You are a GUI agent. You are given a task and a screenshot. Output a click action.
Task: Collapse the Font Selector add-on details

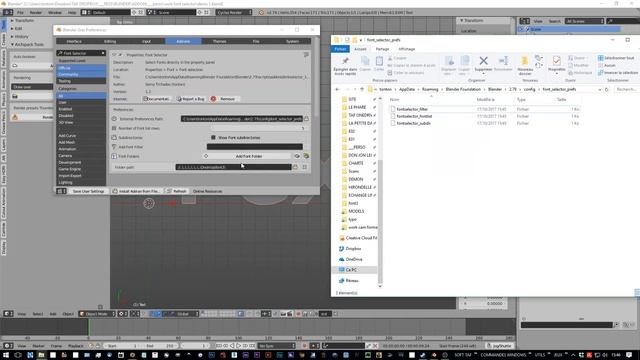(114, 55)
